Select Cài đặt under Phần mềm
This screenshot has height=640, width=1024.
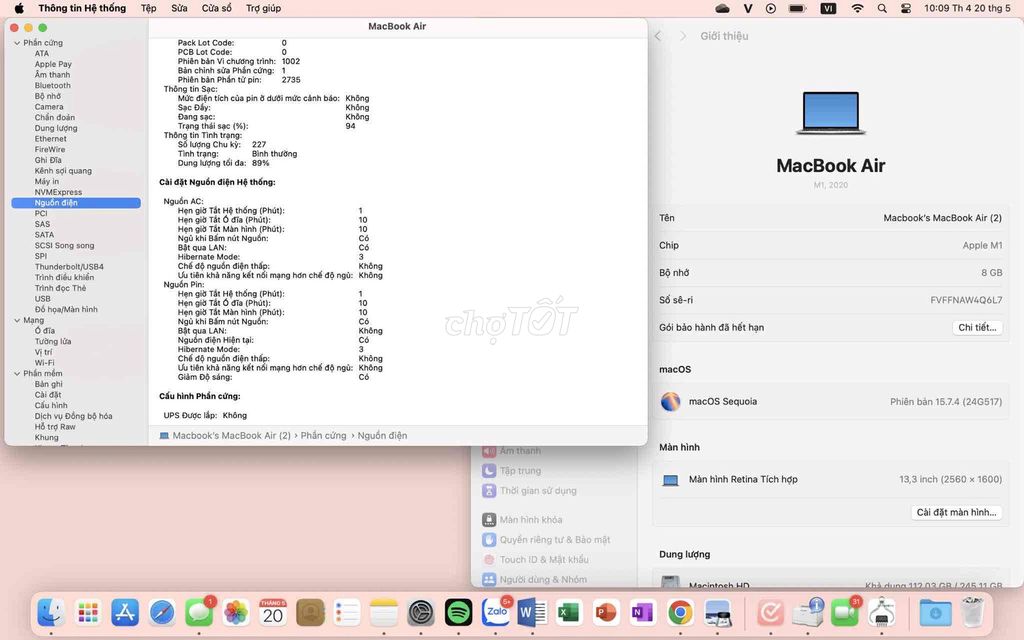[48, 394]
